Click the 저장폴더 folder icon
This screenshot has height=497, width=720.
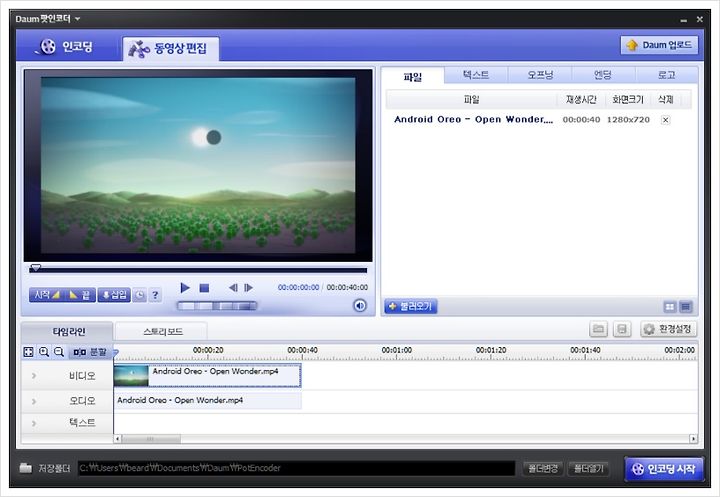coord(26,468)
